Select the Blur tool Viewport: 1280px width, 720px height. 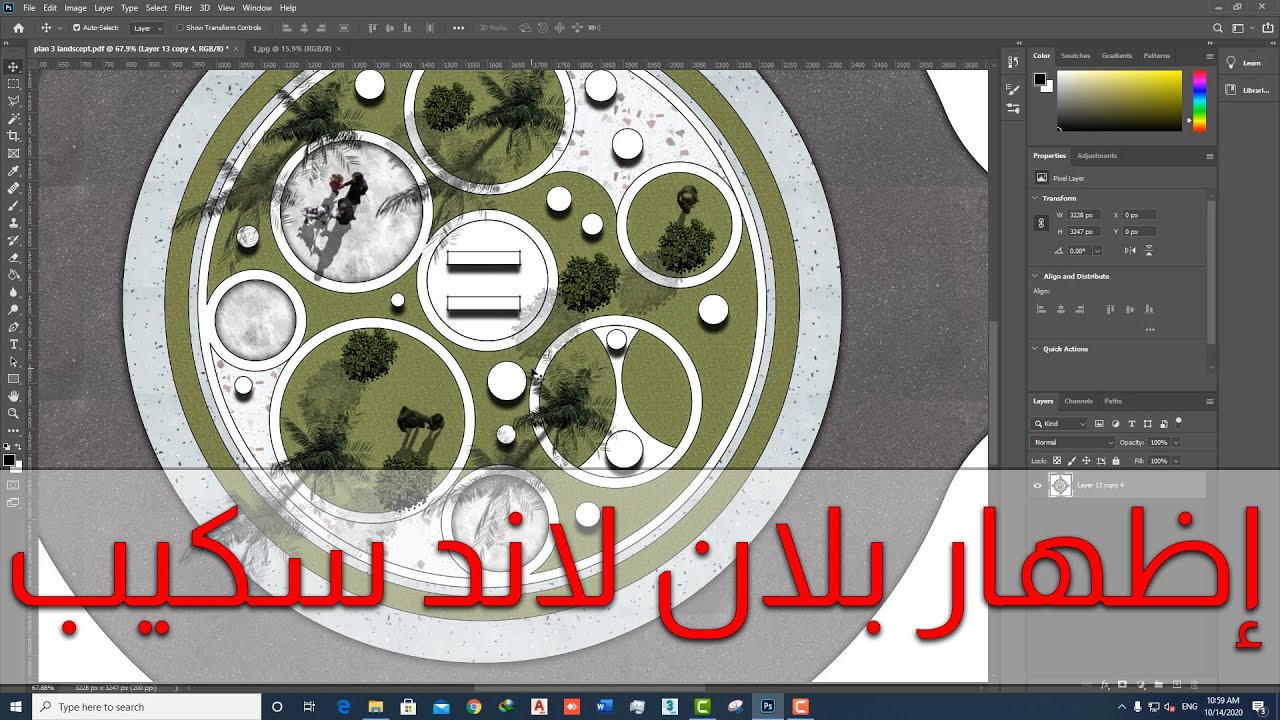coord(13,292)
